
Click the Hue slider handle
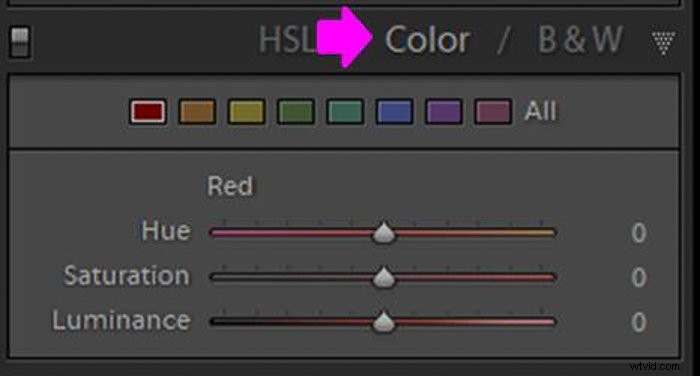(383, 232)
